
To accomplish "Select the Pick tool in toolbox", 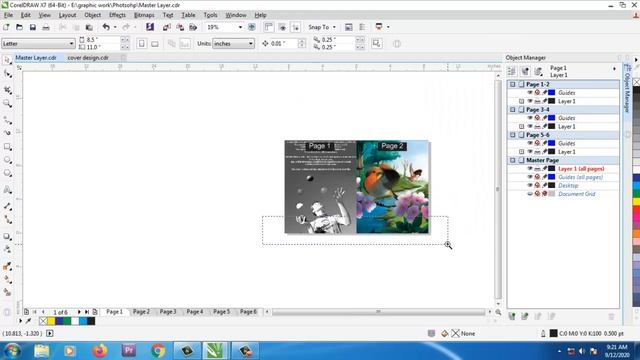I will 7,60.
